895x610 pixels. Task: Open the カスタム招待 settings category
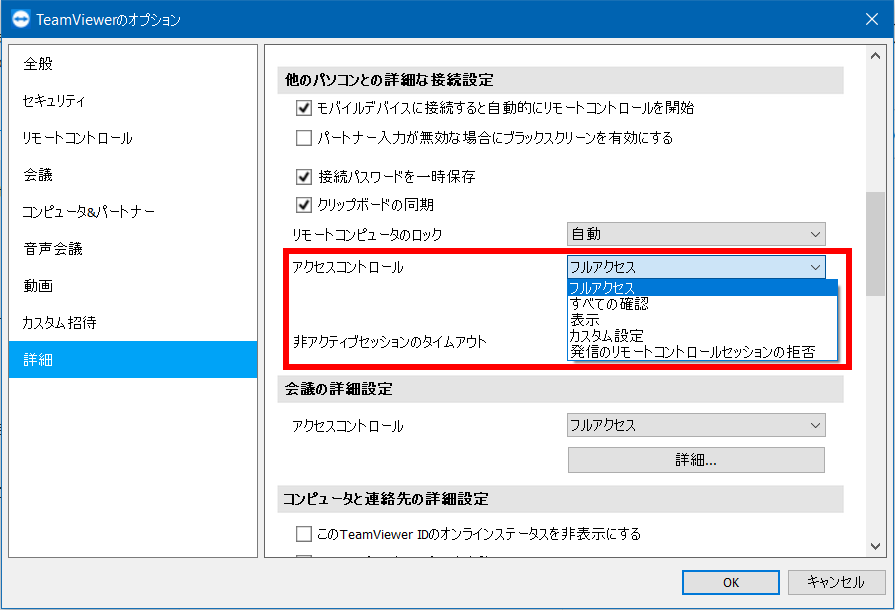tap(133, 322)
